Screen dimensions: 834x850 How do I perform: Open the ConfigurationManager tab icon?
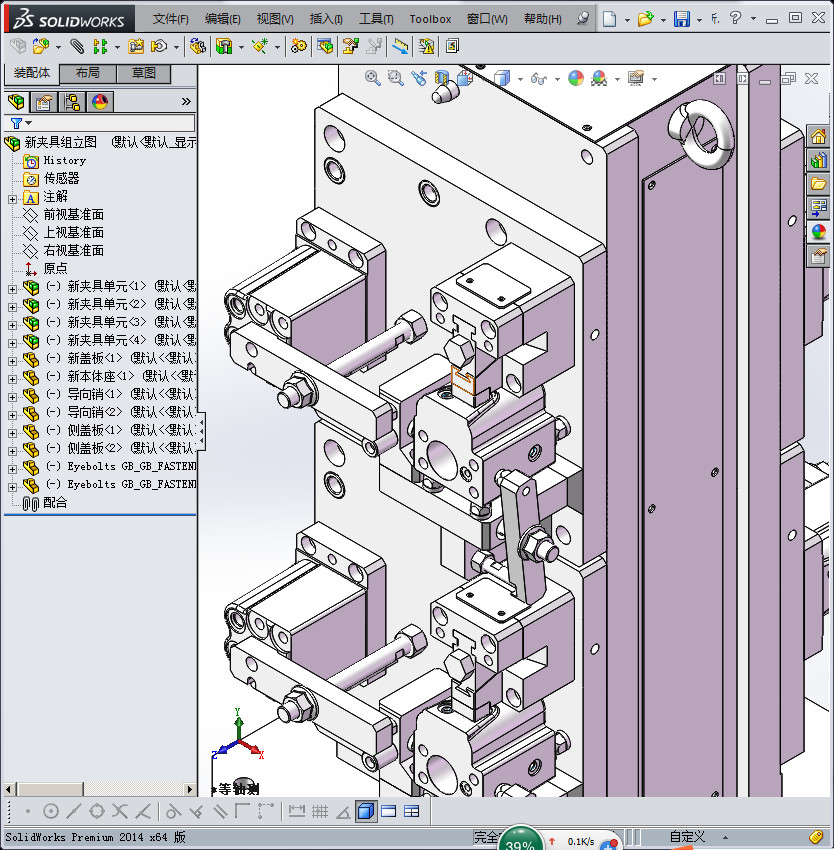click(x=72, y=101)
